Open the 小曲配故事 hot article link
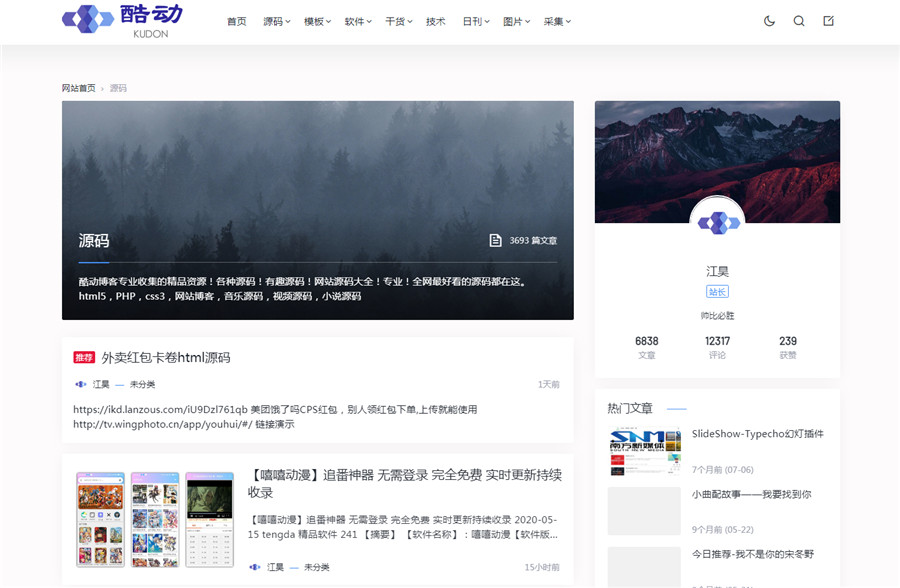The width and height of the screenshot is (900, 588). click(751, 494)
